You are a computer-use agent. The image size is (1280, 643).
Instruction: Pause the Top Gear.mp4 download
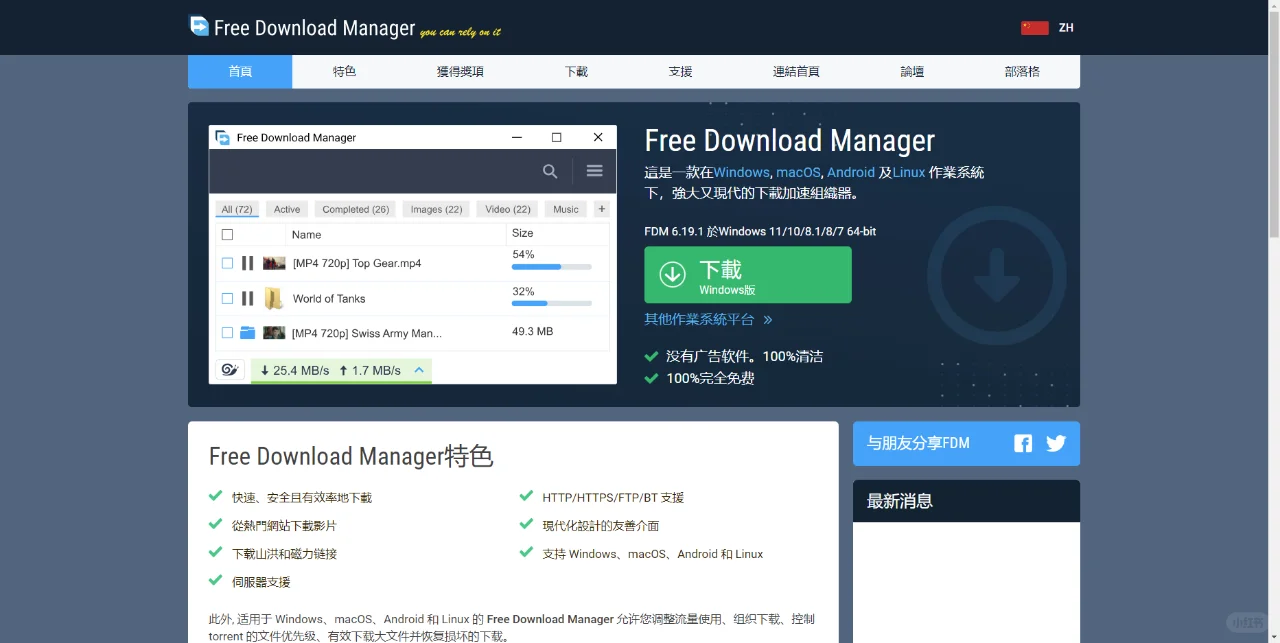(247, 263)
